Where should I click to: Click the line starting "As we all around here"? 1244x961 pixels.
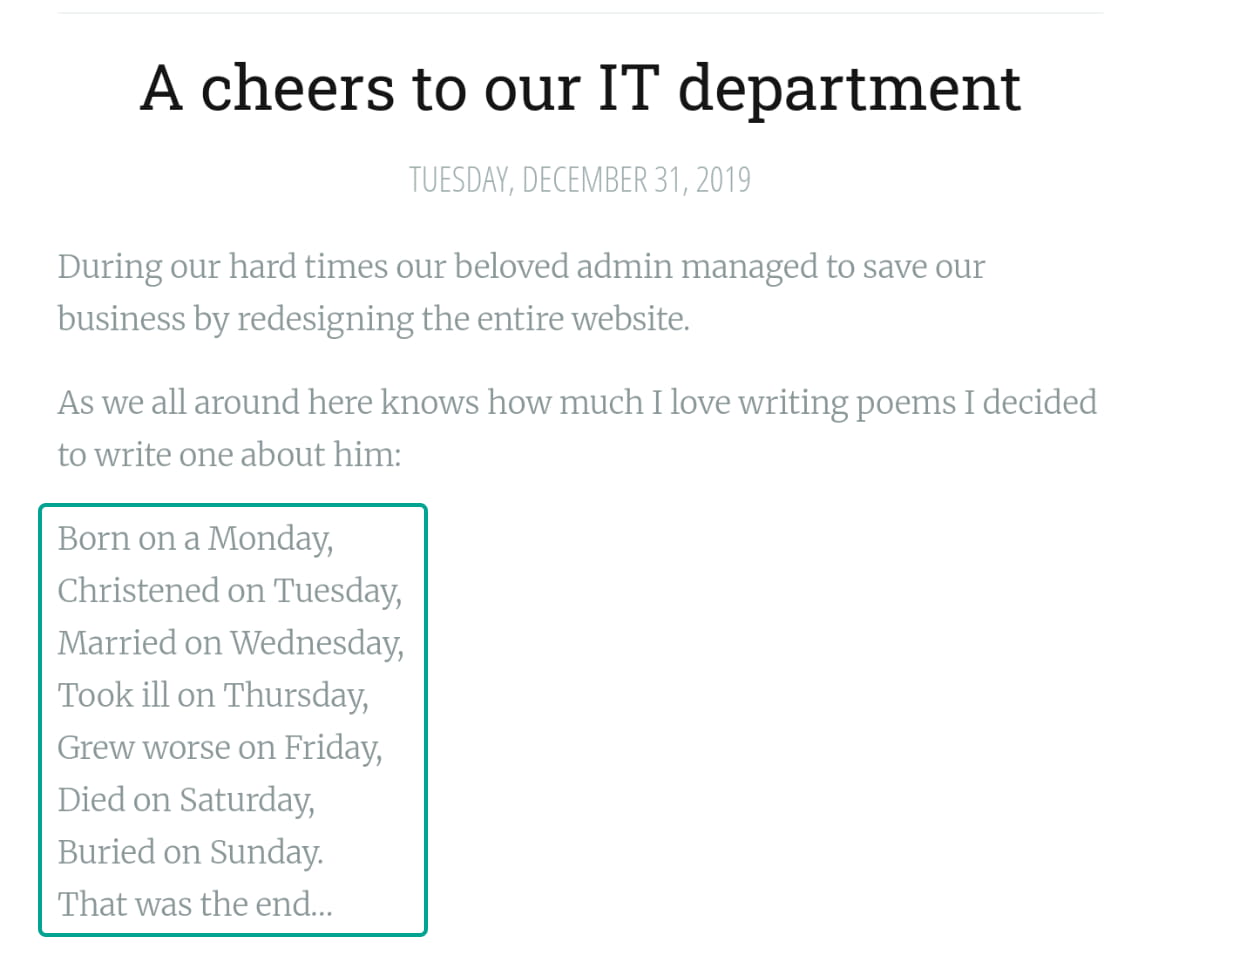(x=576, y=403)
